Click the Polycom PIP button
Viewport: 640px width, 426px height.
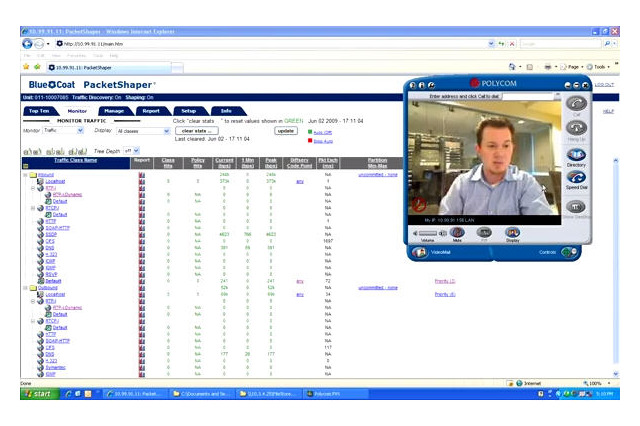(x=484, y=233)
